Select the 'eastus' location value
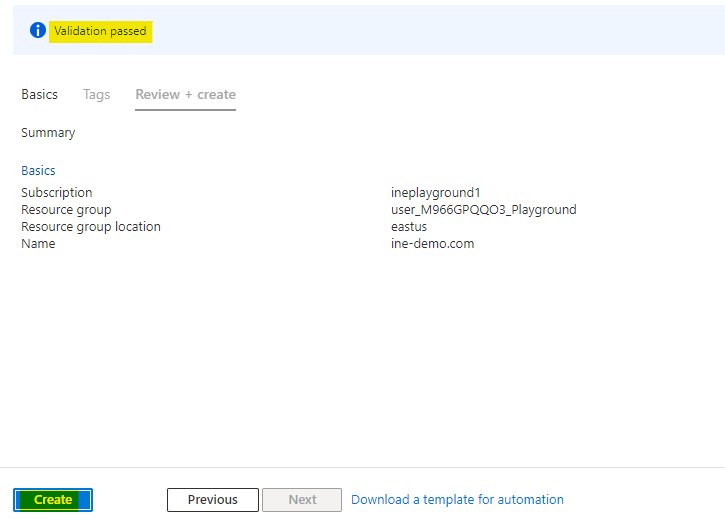 point(409,226)
